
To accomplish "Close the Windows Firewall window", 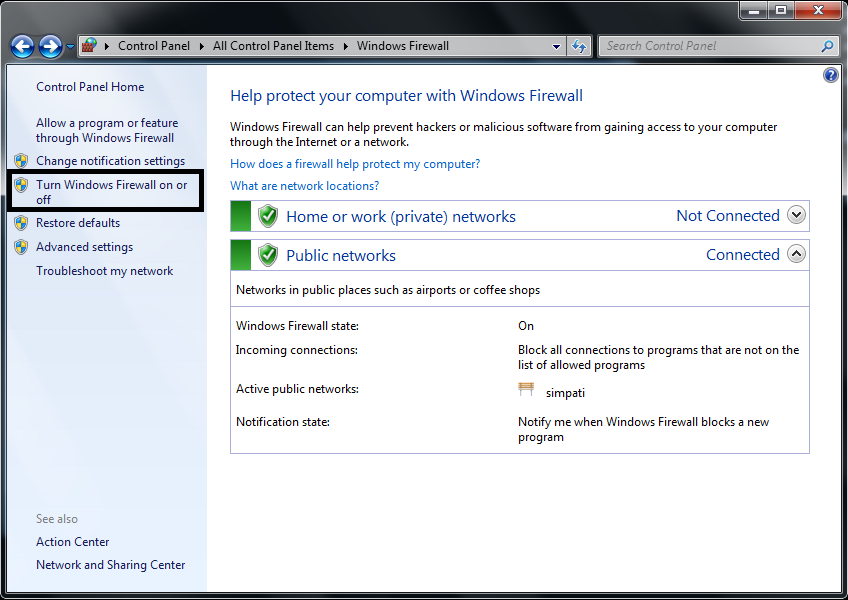I will 818,10.
